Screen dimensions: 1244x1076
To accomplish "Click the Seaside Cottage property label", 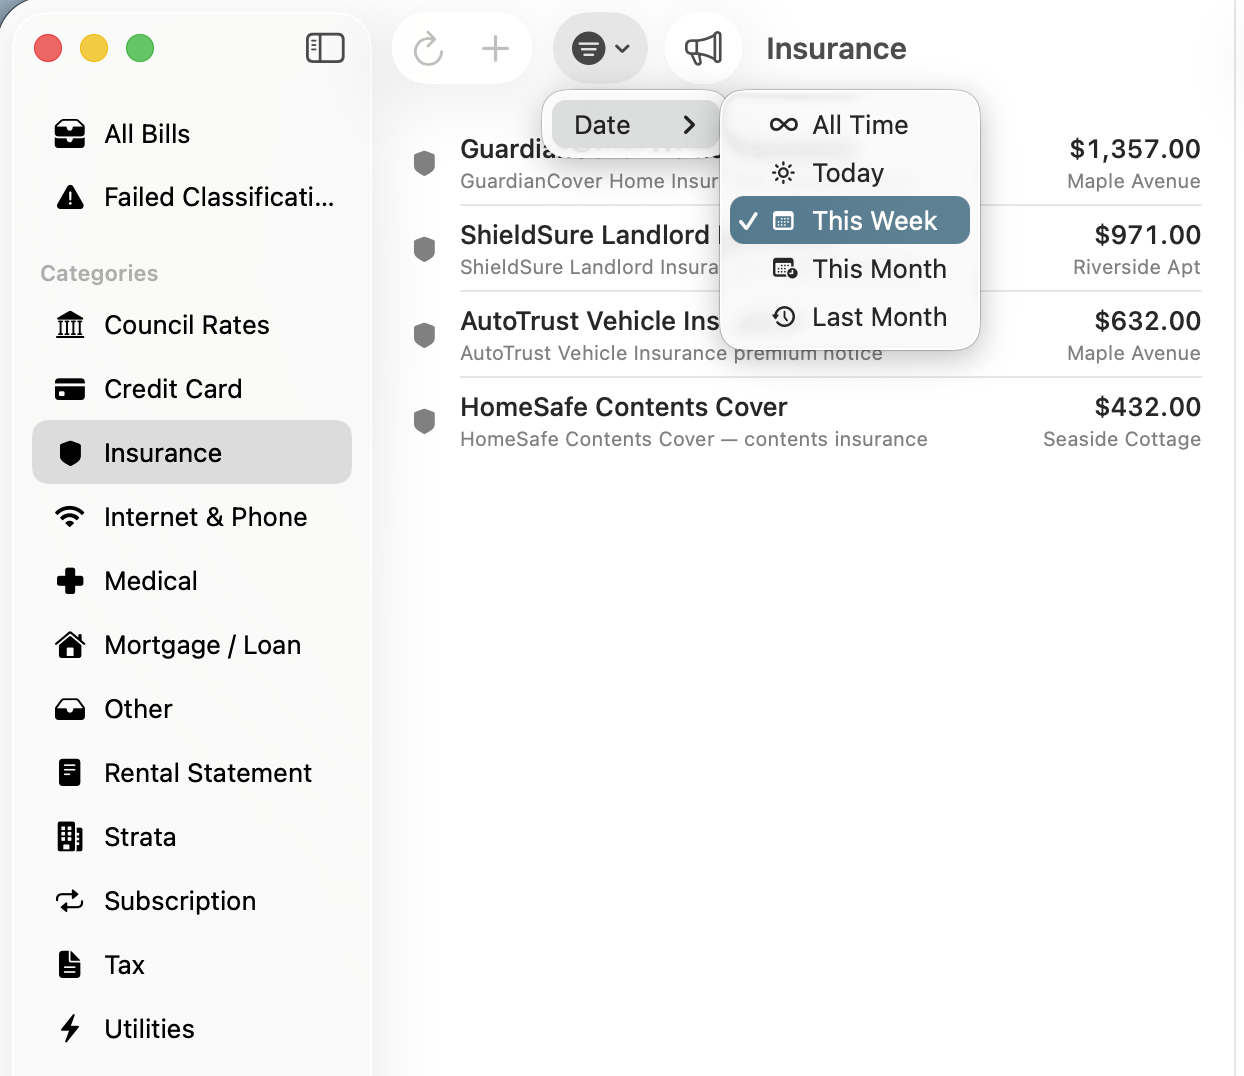I will pos(1122,439).
